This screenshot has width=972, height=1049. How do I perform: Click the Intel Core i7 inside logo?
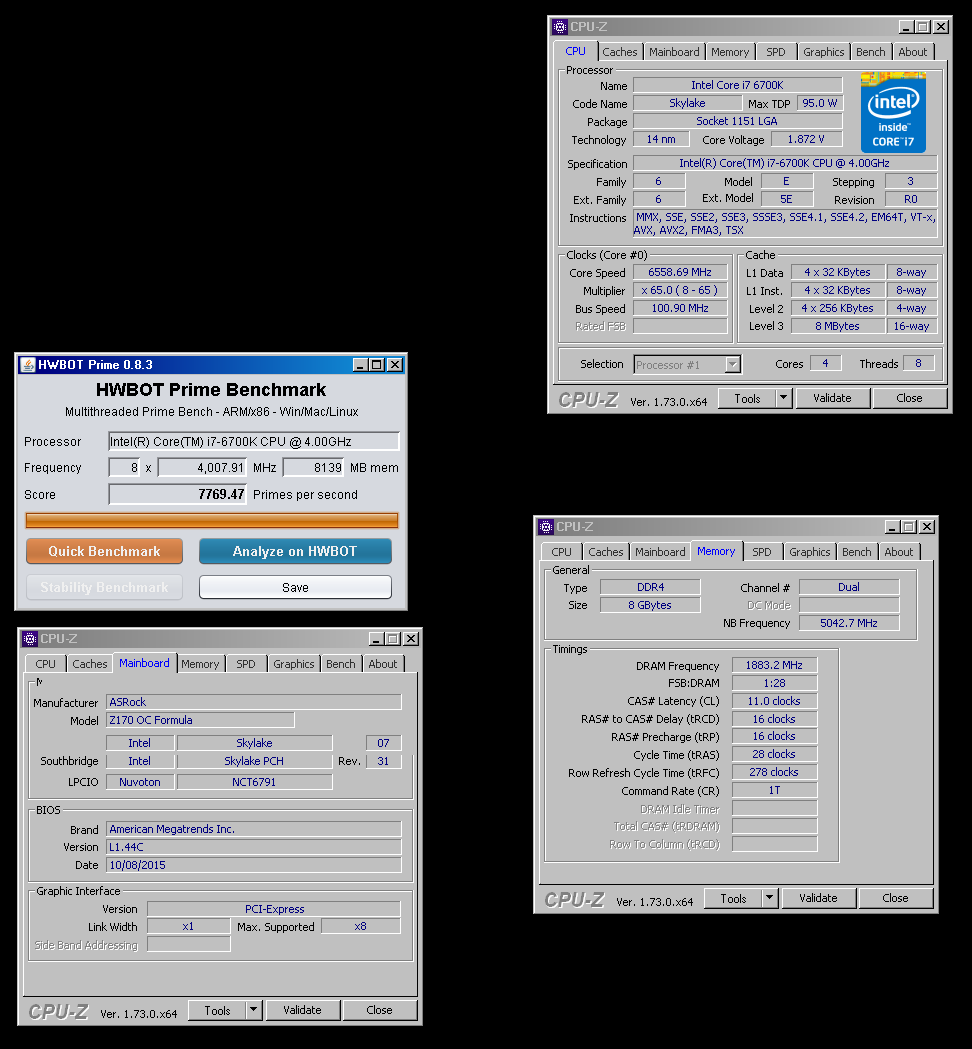tap(893, 112)
